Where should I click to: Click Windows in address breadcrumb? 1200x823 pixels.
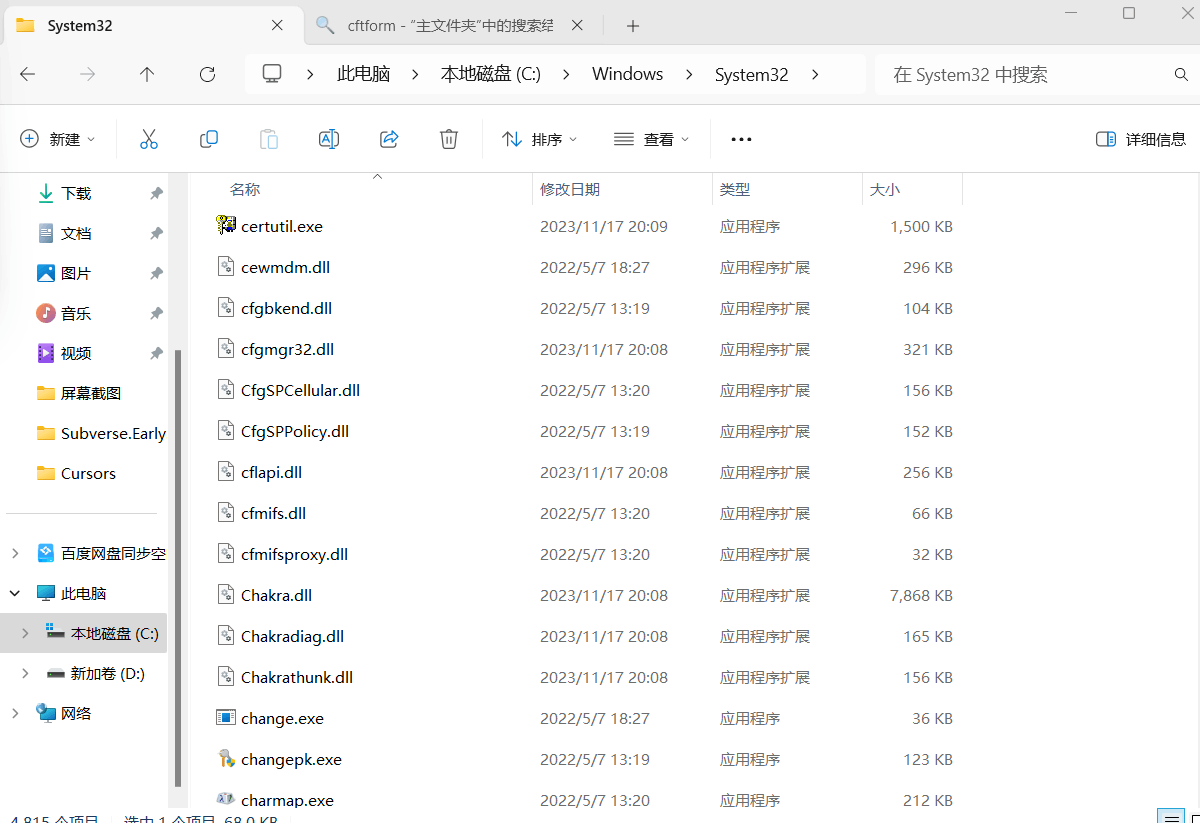[627, 74]
